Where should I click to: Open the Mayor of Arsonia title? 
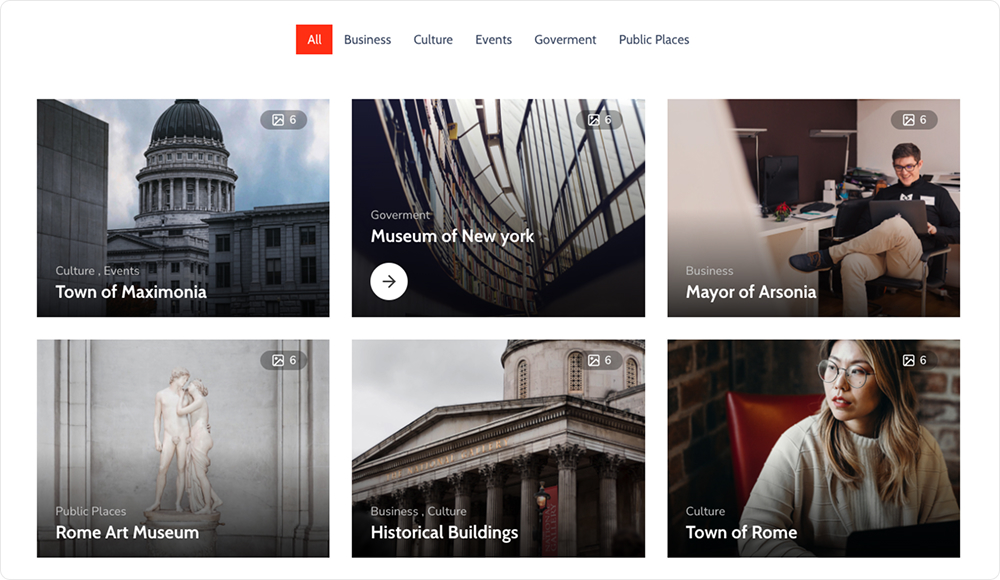tap(751, 292)
